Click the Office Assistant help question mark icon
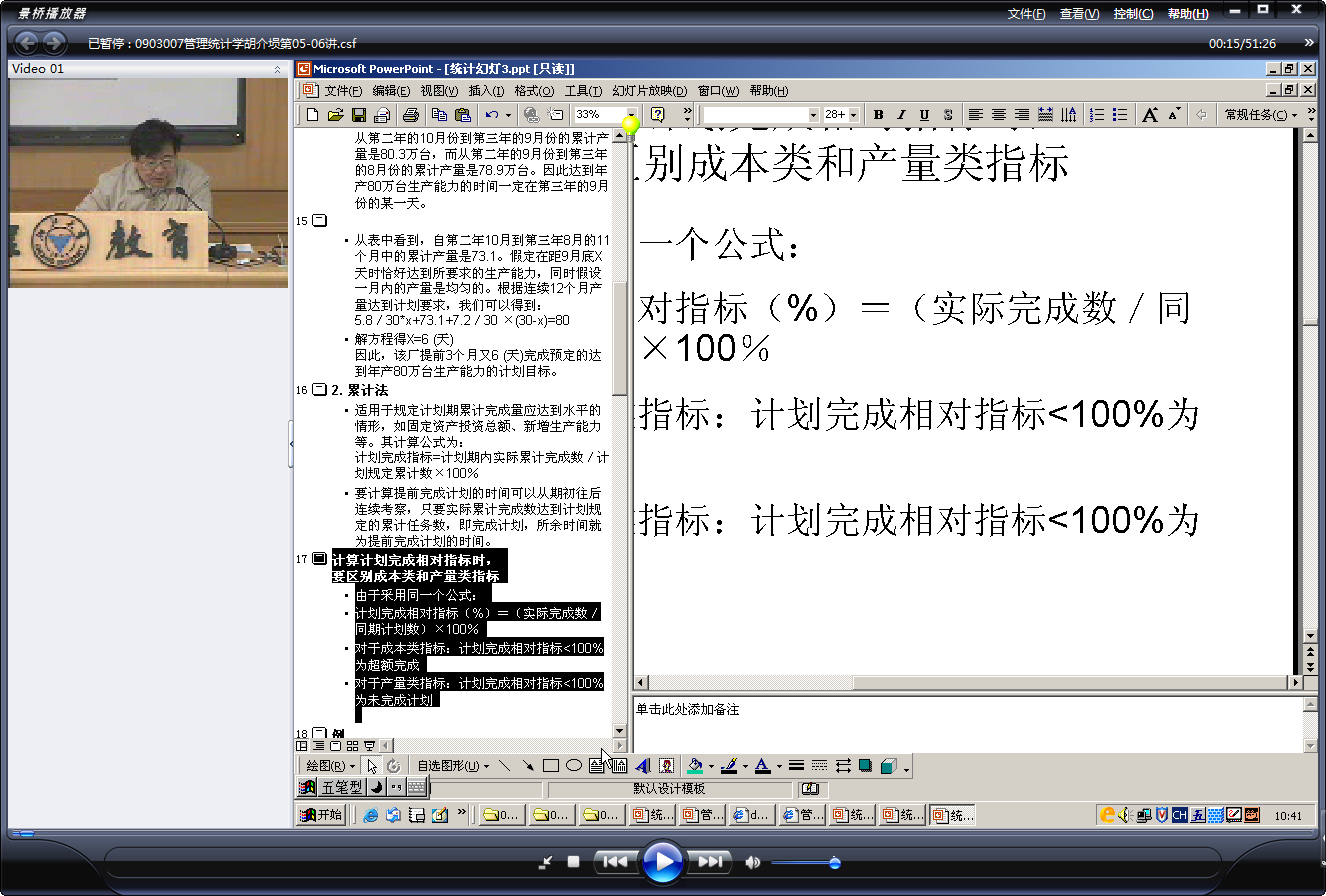1326x896 pixels. coord(658,115)
